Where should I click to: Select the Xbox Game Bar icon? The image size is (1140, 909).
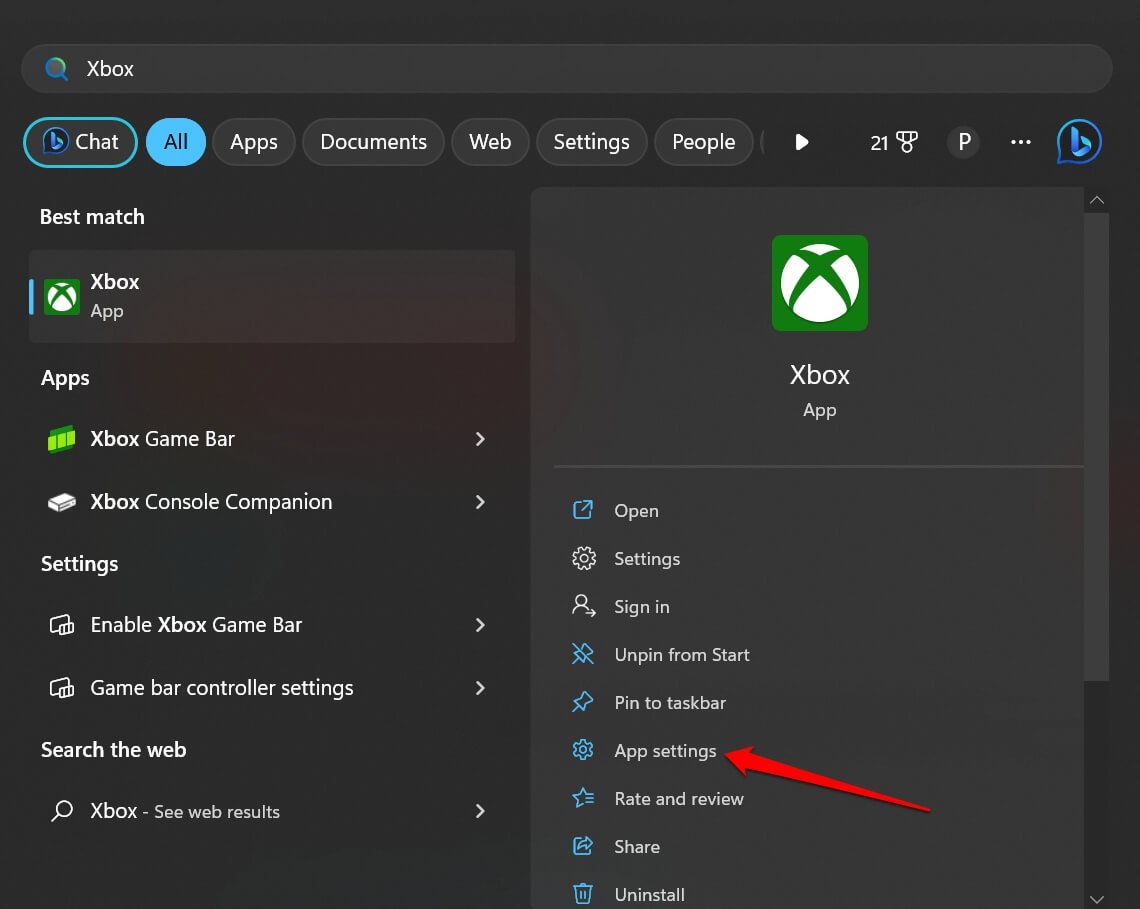coord(60,438)
